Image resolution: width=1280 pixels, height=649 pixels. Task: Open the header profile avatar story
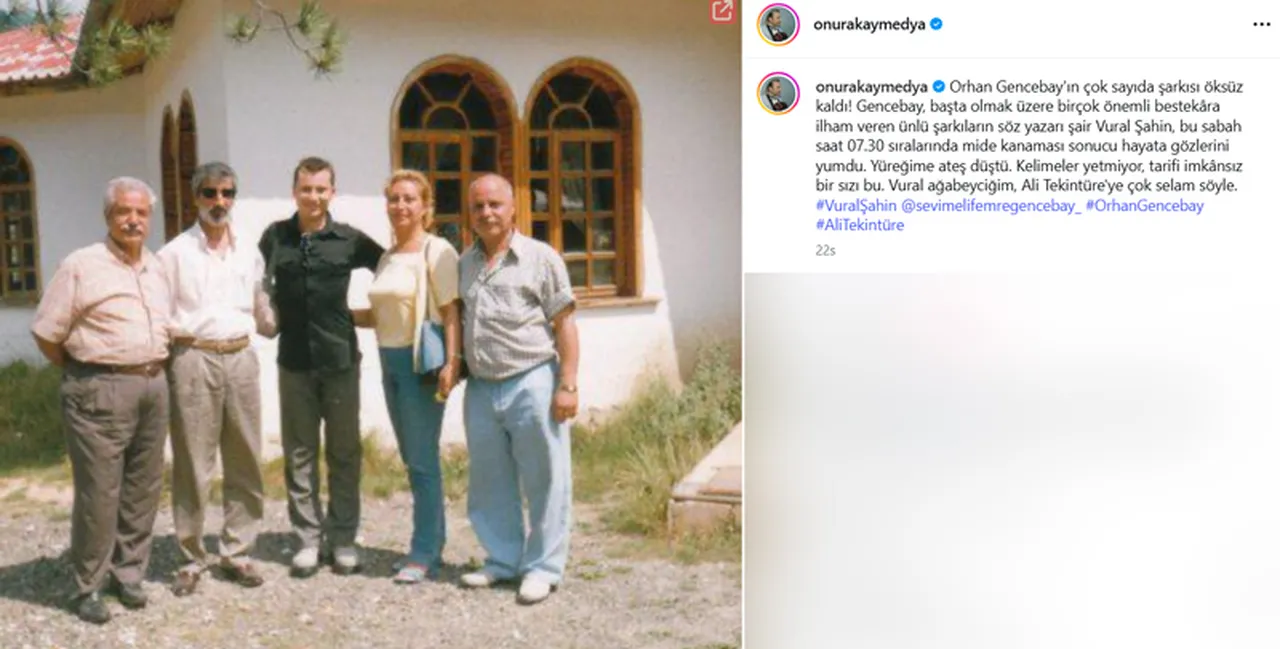[x=778, y=25]
